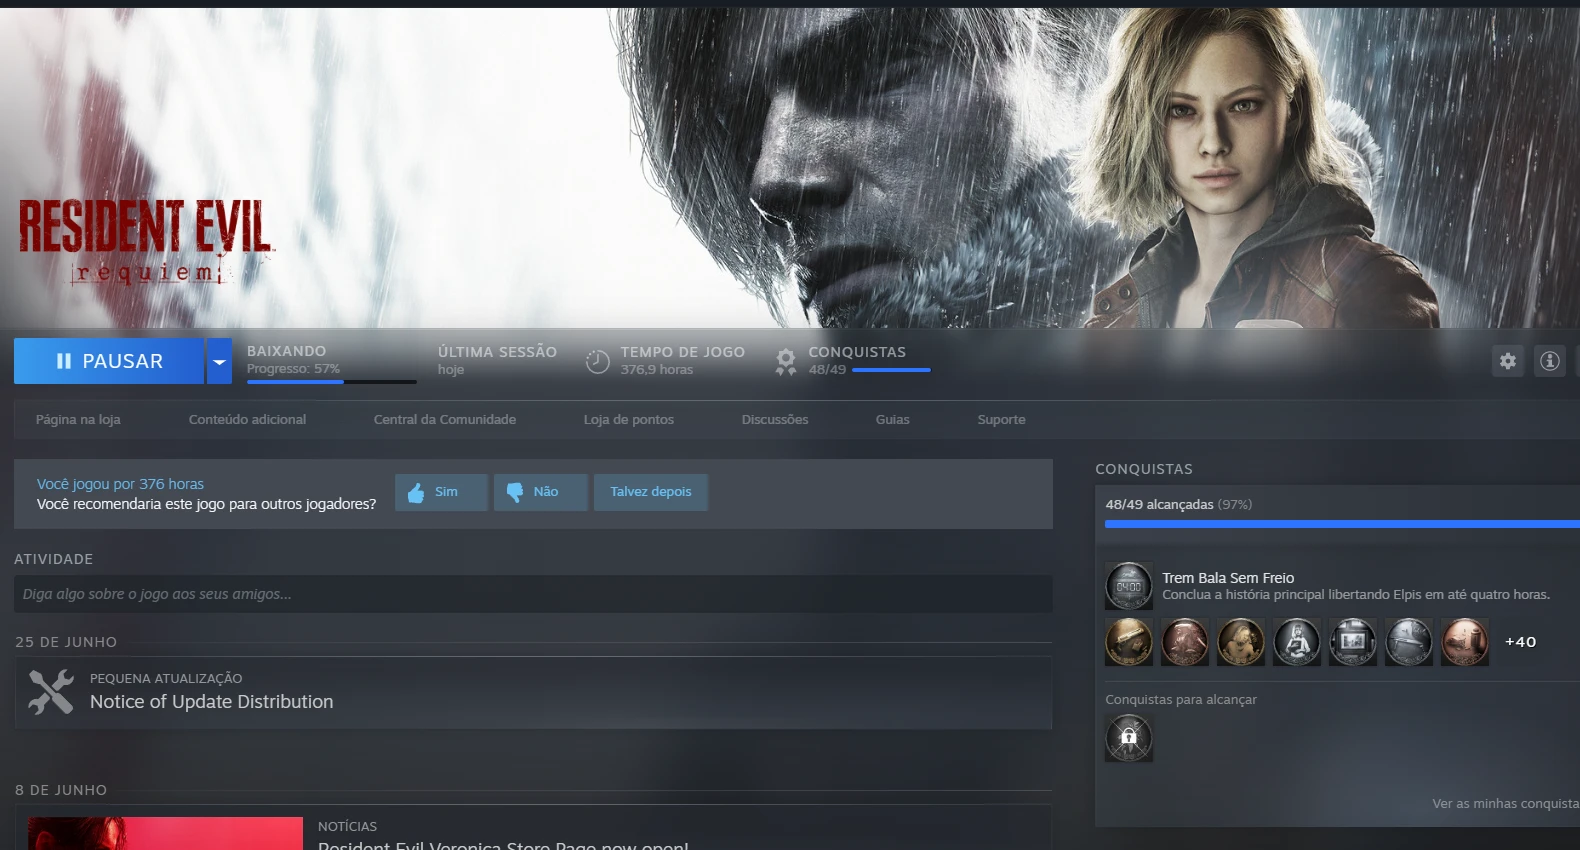1580x850 pixels.
Task: Click the silver rifle achievement icon
Action: 1409,642
